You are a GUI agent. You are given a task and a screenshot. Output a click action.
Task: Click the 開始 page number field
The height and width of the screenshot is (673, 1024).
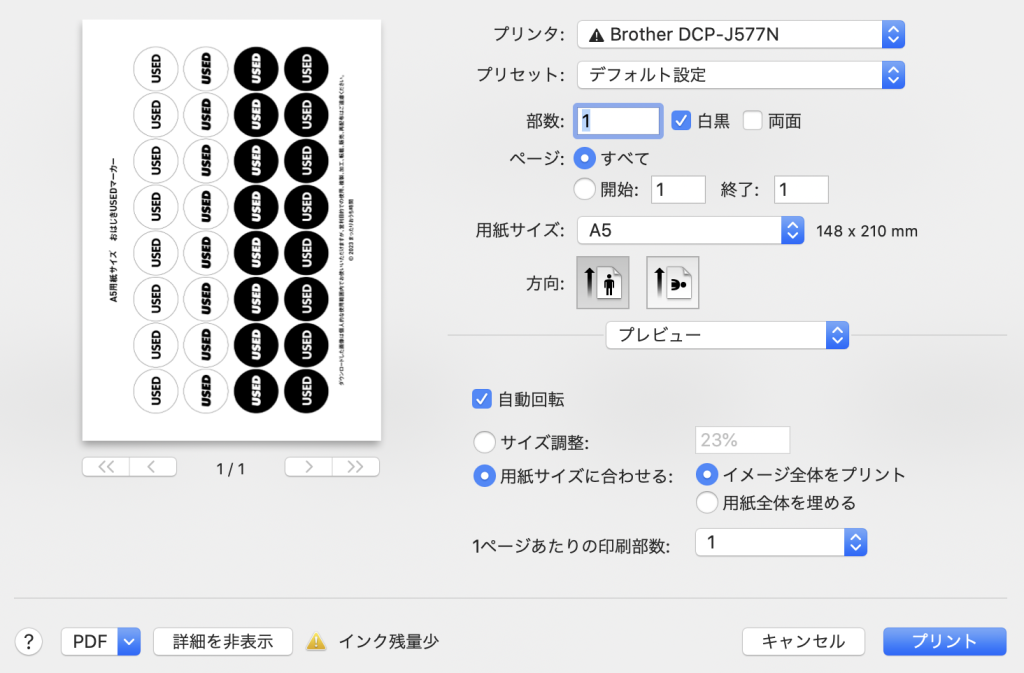[x=678, y=189]
